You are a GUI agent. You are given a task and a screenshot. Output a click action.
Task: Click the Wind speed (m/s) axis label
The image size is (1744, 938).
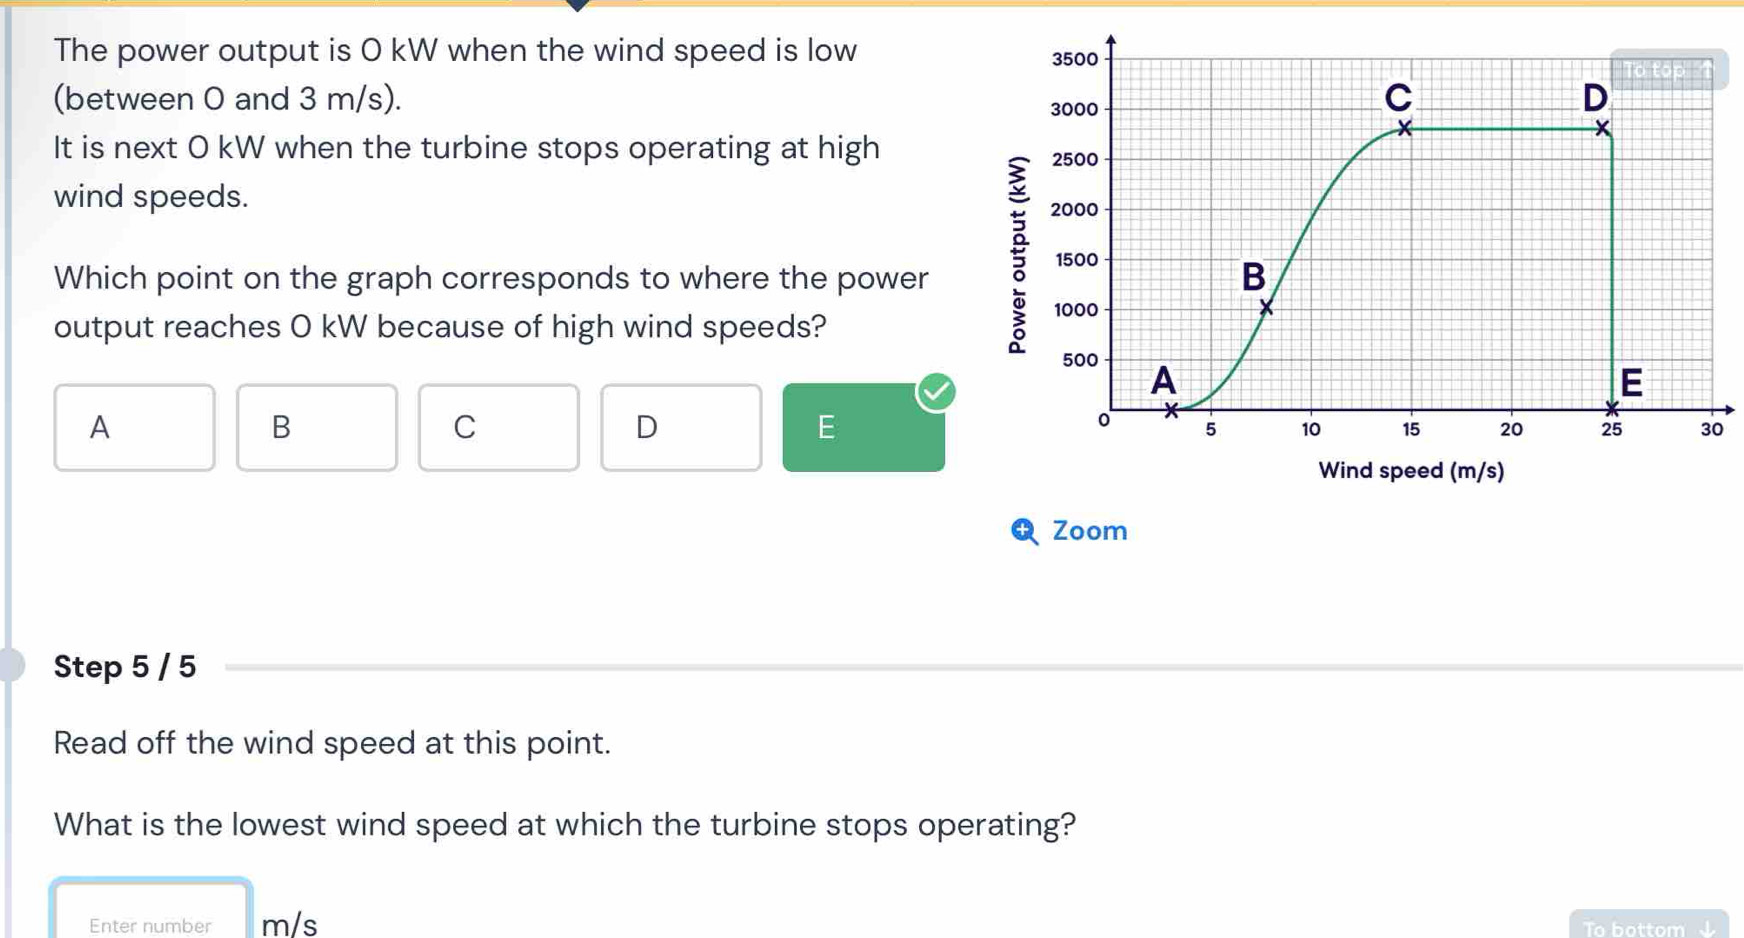click(1410, 471)
